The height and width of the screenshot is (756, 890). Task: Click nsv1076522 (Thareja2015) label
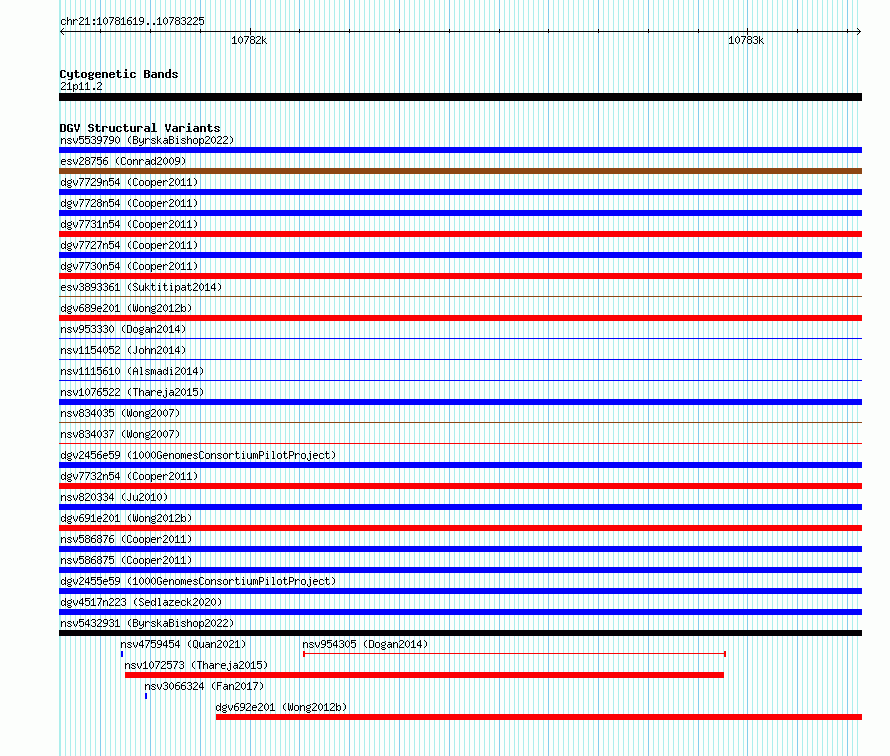point(132,392)
